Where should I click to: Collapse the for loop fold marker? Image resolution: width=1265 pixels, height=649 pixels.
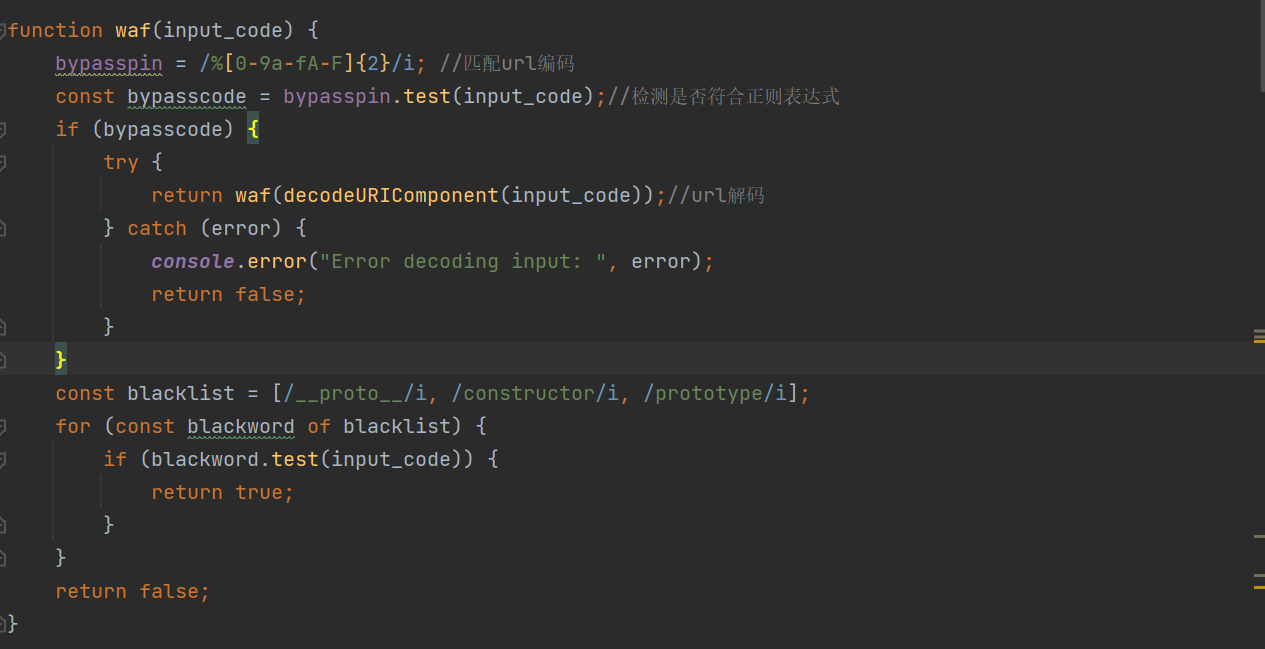(x=3, y=427)
